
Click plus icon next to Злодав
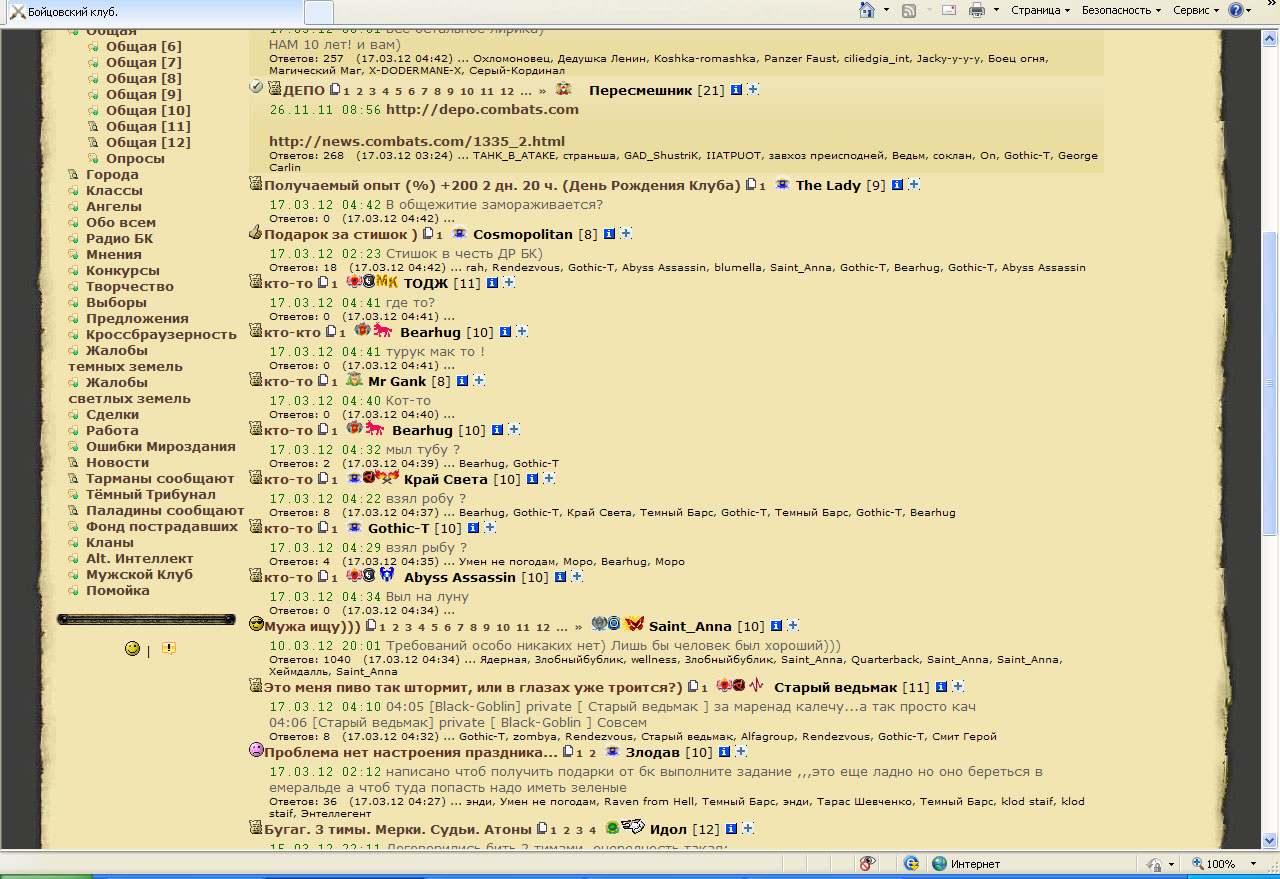click(x=741, y=752)
